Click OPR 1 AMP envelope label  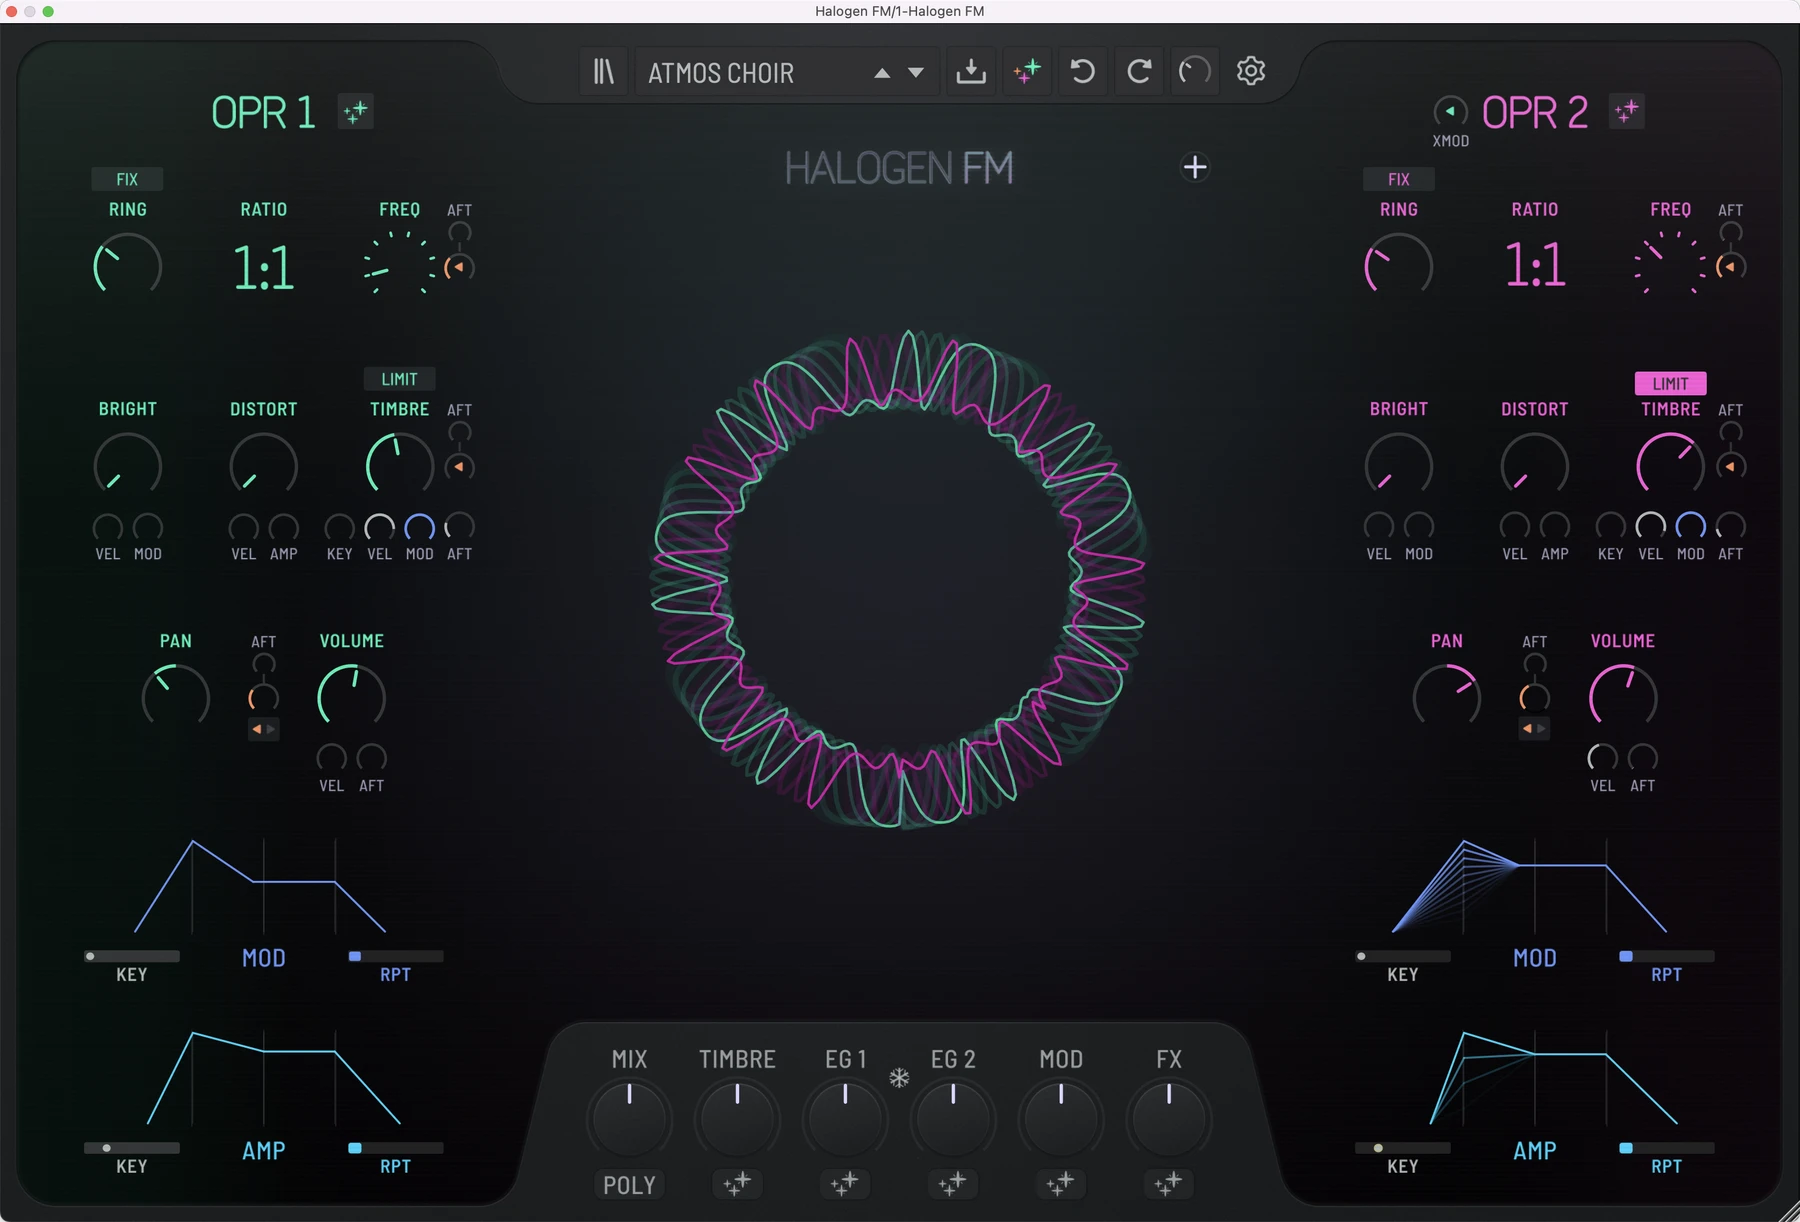click(264, 1151)
